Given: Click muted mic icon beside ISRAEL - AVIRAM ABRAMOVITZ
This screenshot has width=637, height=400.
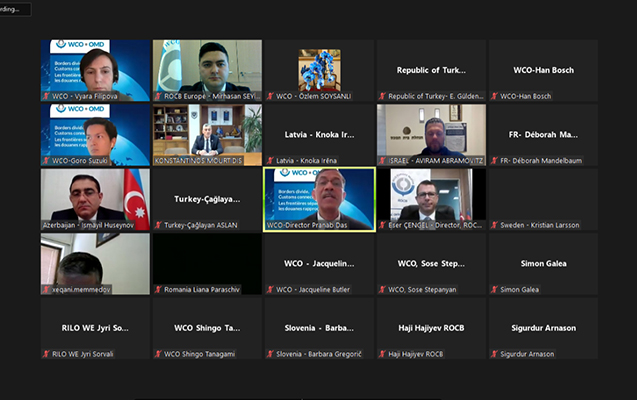Looking at the screenshot, I should coord(382,161).
